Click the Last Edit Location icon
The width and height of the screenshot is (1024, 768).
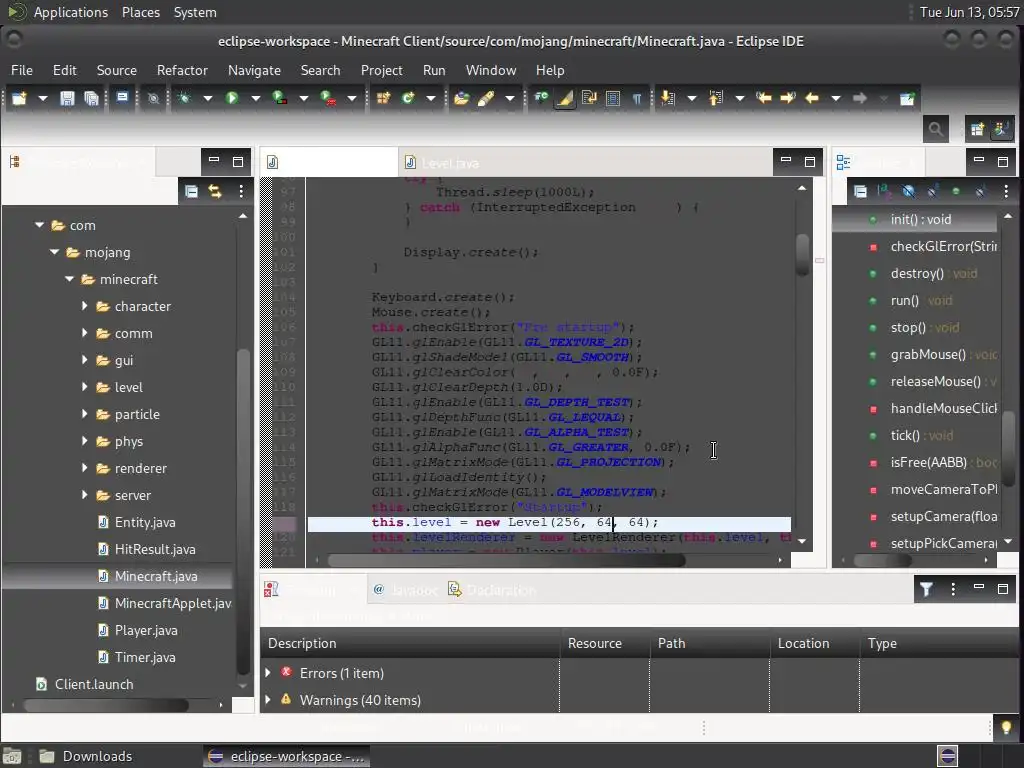[x=763, y=98]
